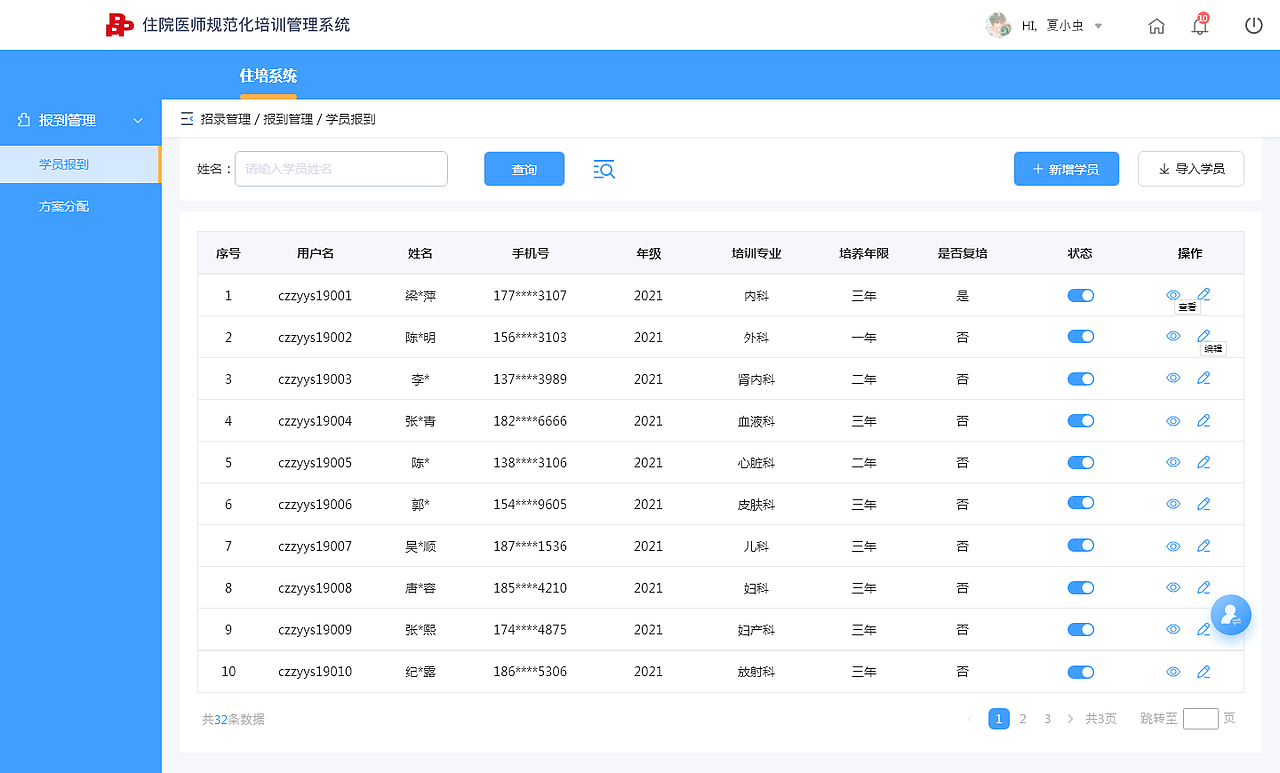View details of 陈*明 using eye icon
Image resolution: width=1280 pixels, height=773 pixels.
(1171, 336)
